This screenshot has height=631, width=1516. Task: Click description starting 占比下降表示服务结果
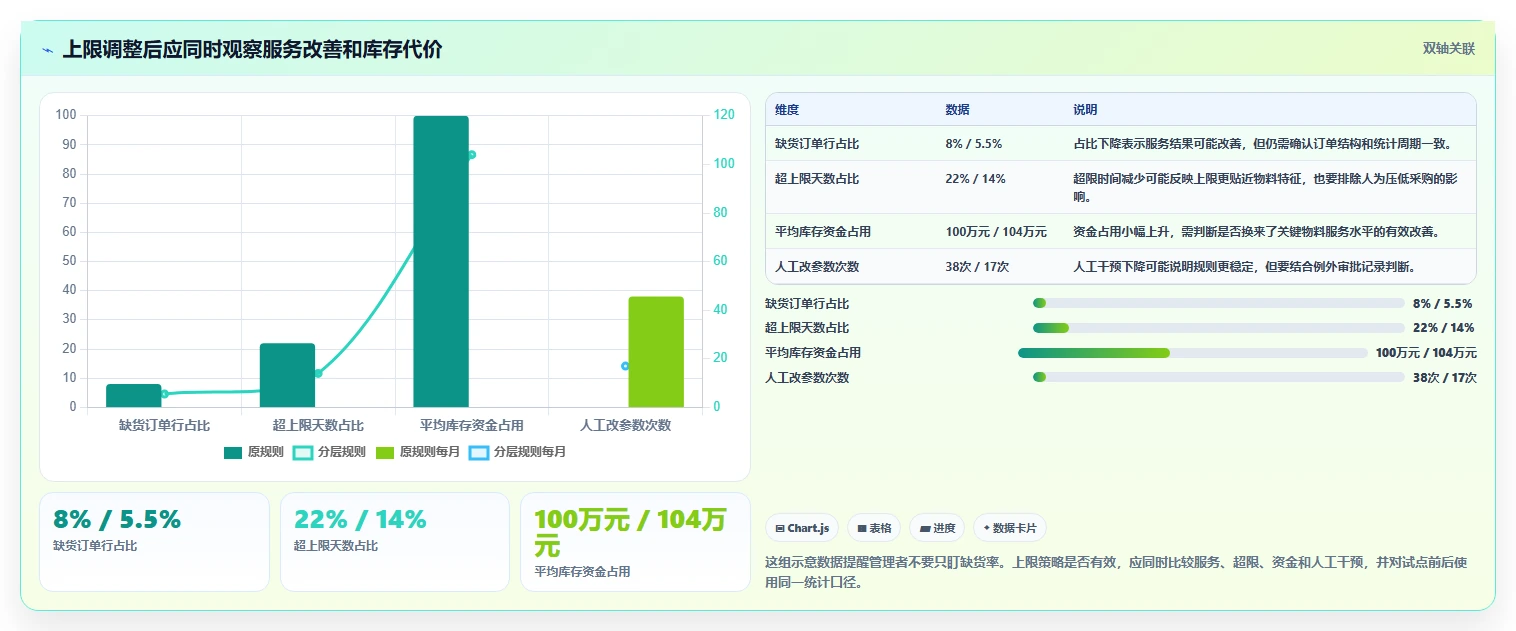coord(1262,144)
